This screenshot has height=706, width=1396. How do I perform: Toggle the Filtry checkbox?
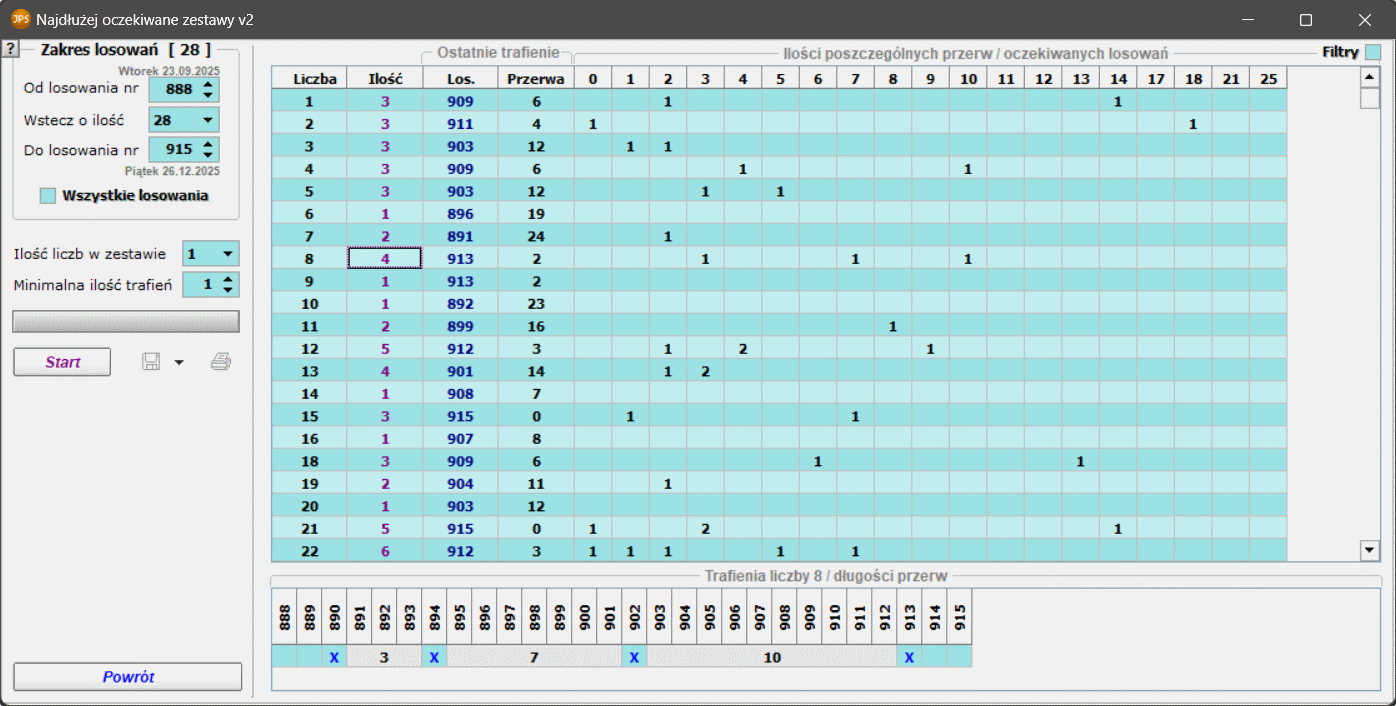click(1373, 52)
